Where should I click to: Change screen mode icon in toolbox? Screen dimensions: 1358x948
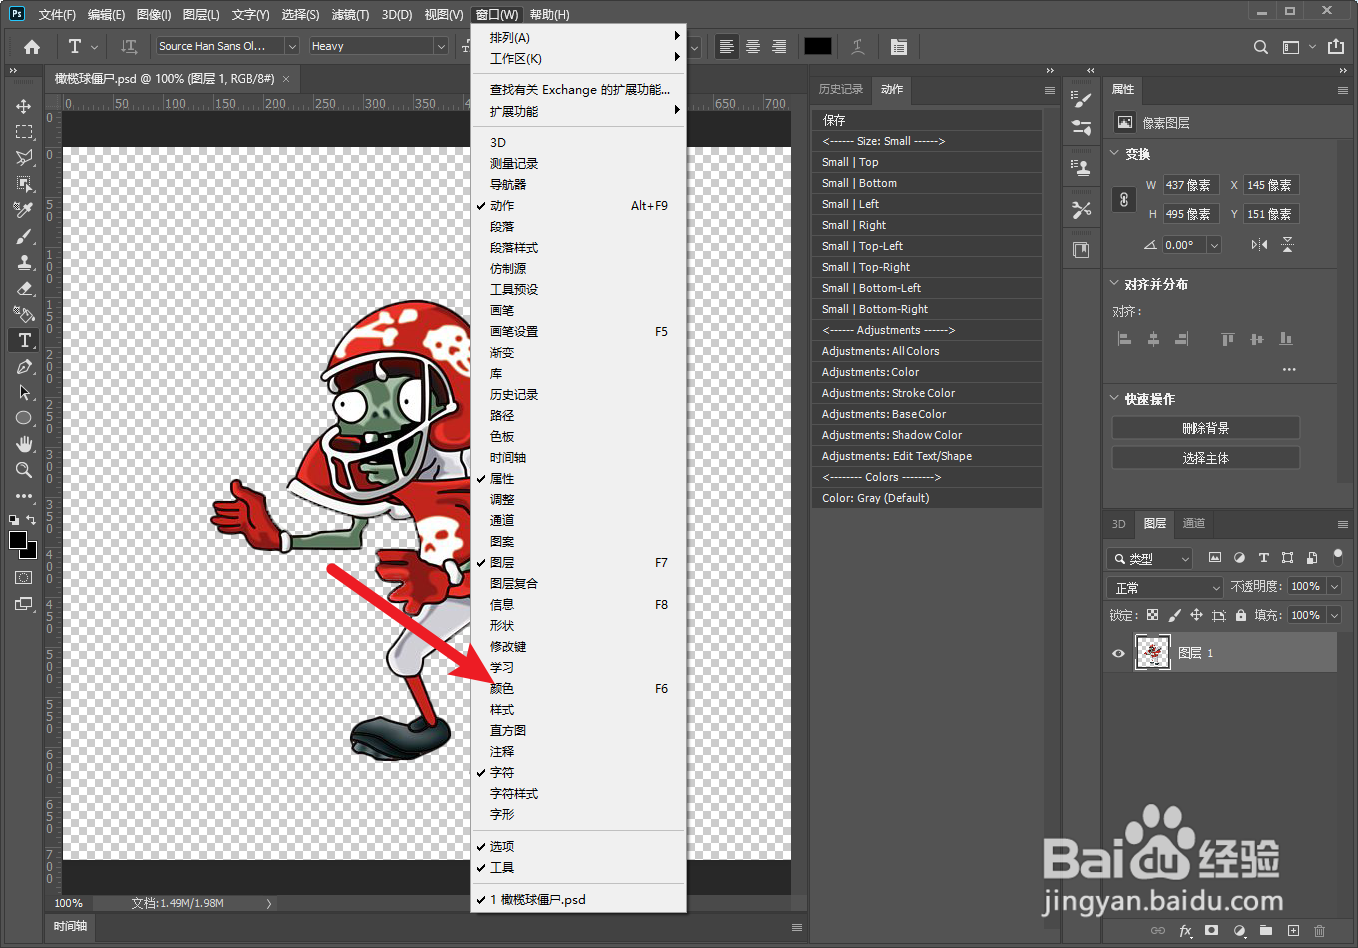click(x=24, y=604)
